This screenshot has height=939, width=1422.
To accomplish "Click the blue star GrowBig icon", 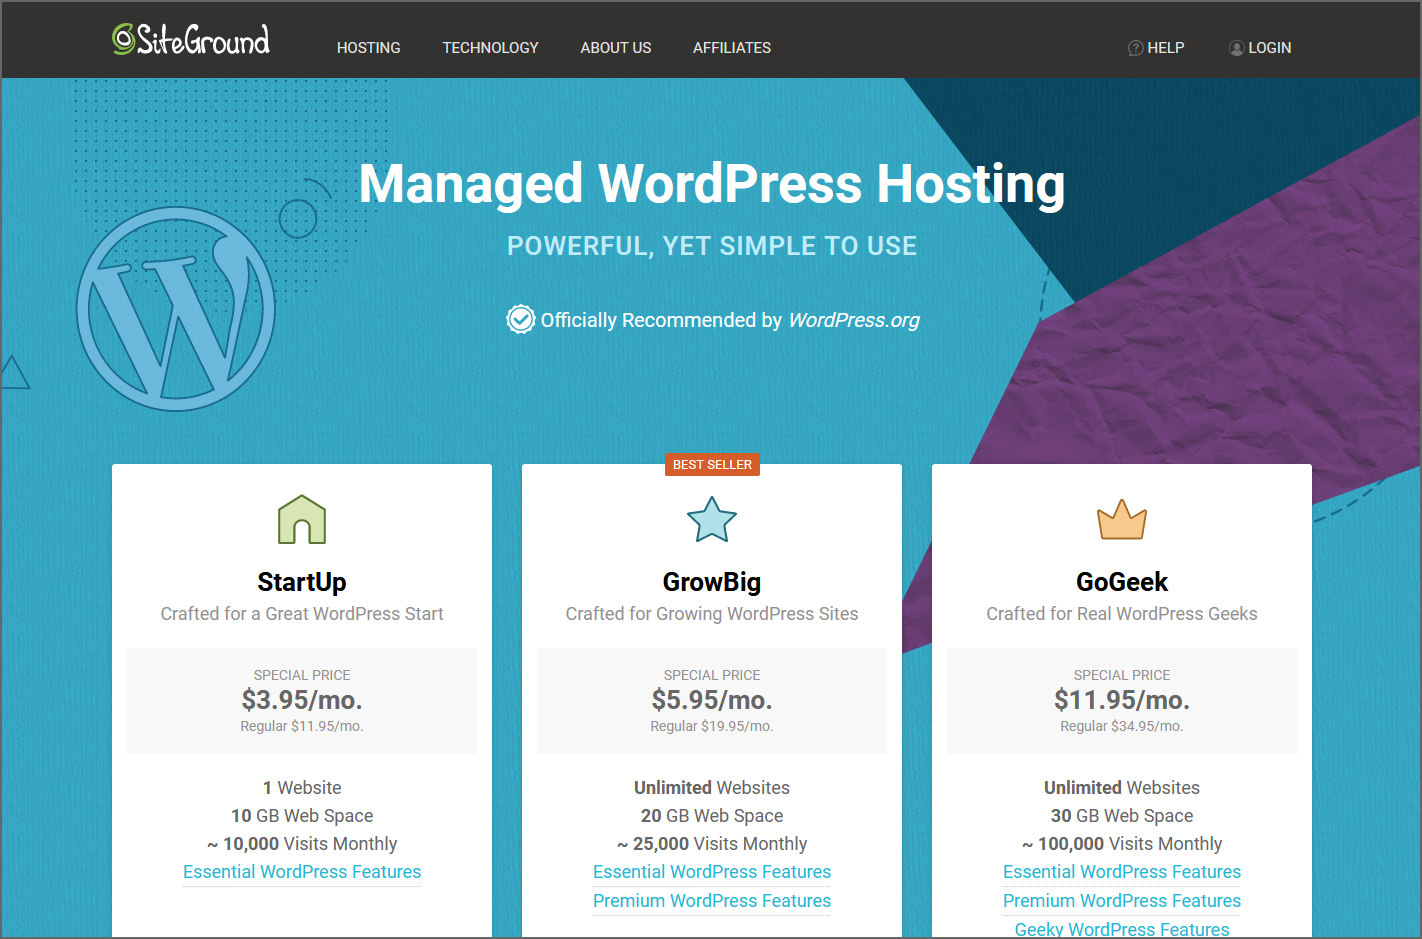I will (x=712, y=520).
